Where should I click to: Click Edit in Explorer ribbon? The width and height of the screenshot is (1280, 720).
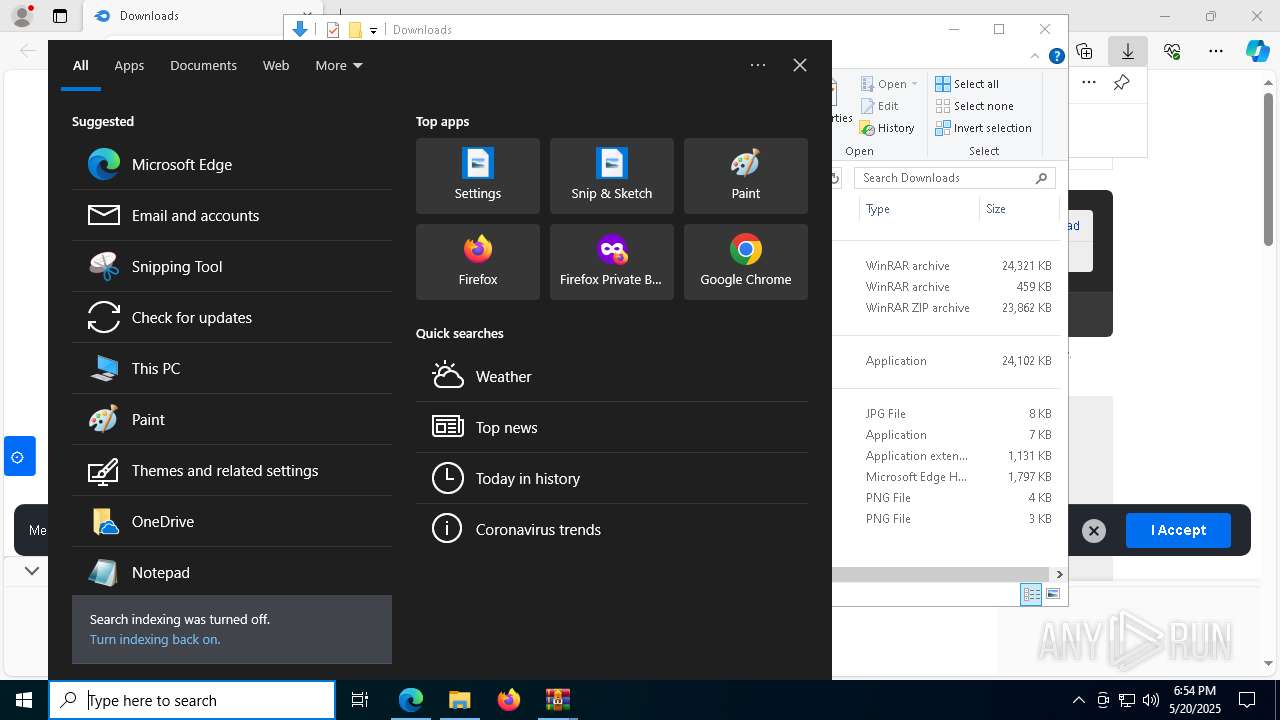click(x=879, y=106)
